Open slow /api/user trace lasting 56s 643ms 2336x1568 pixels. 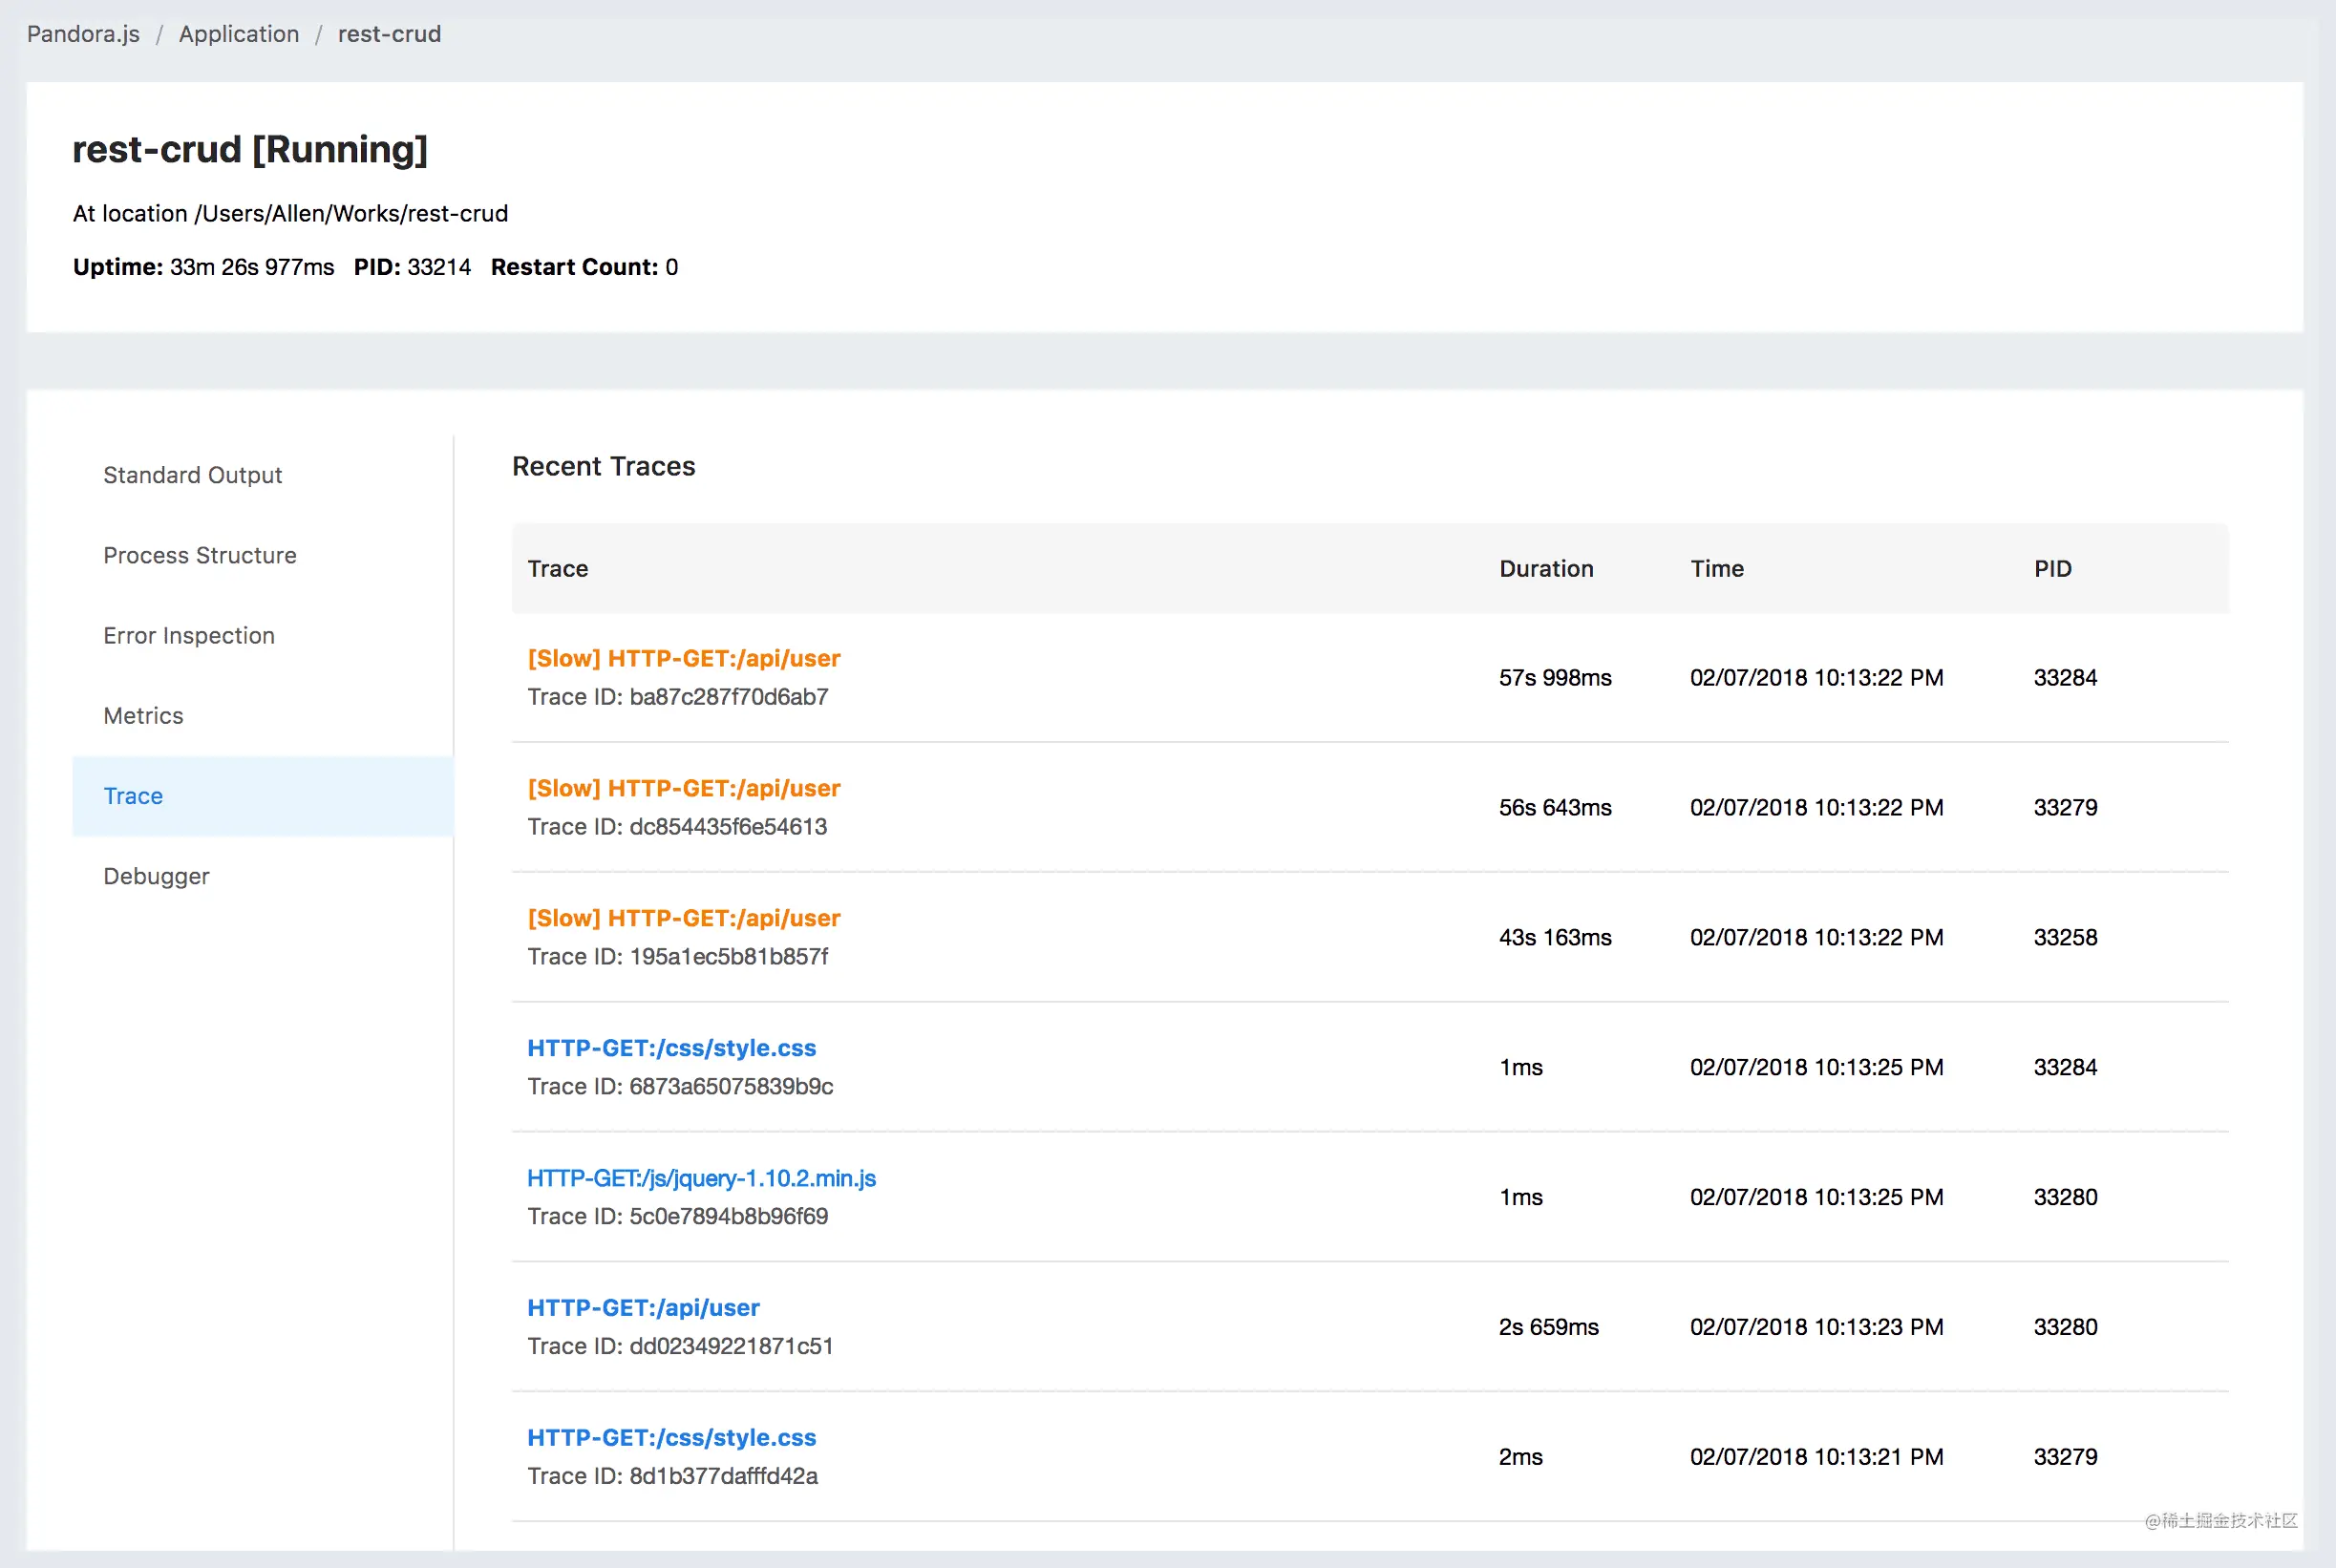684,788
